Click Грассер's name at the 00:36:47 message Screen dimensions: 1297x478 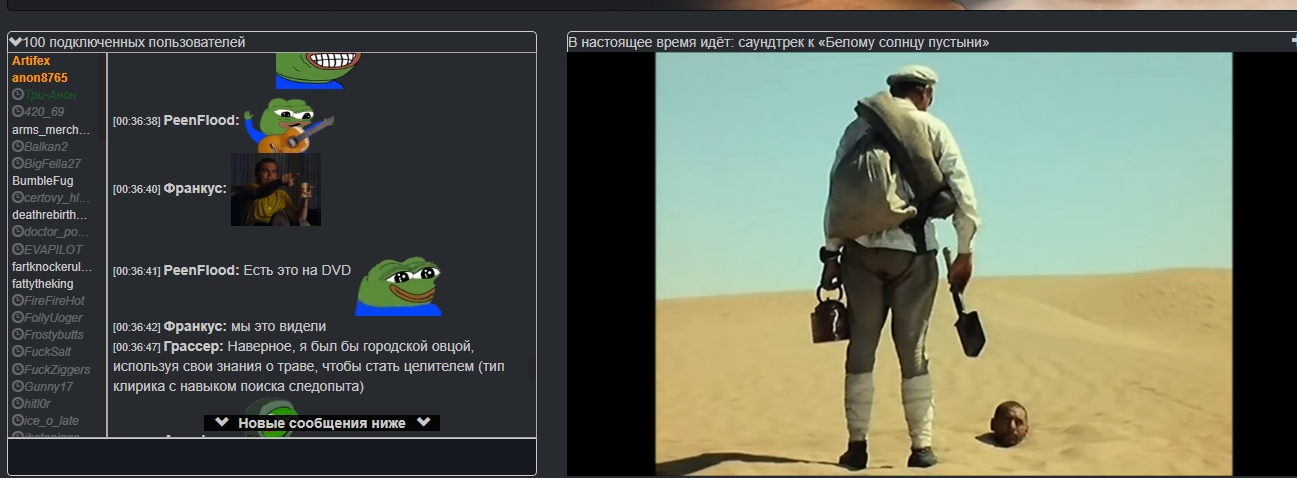pyautogui.click(x=194, y=346)
